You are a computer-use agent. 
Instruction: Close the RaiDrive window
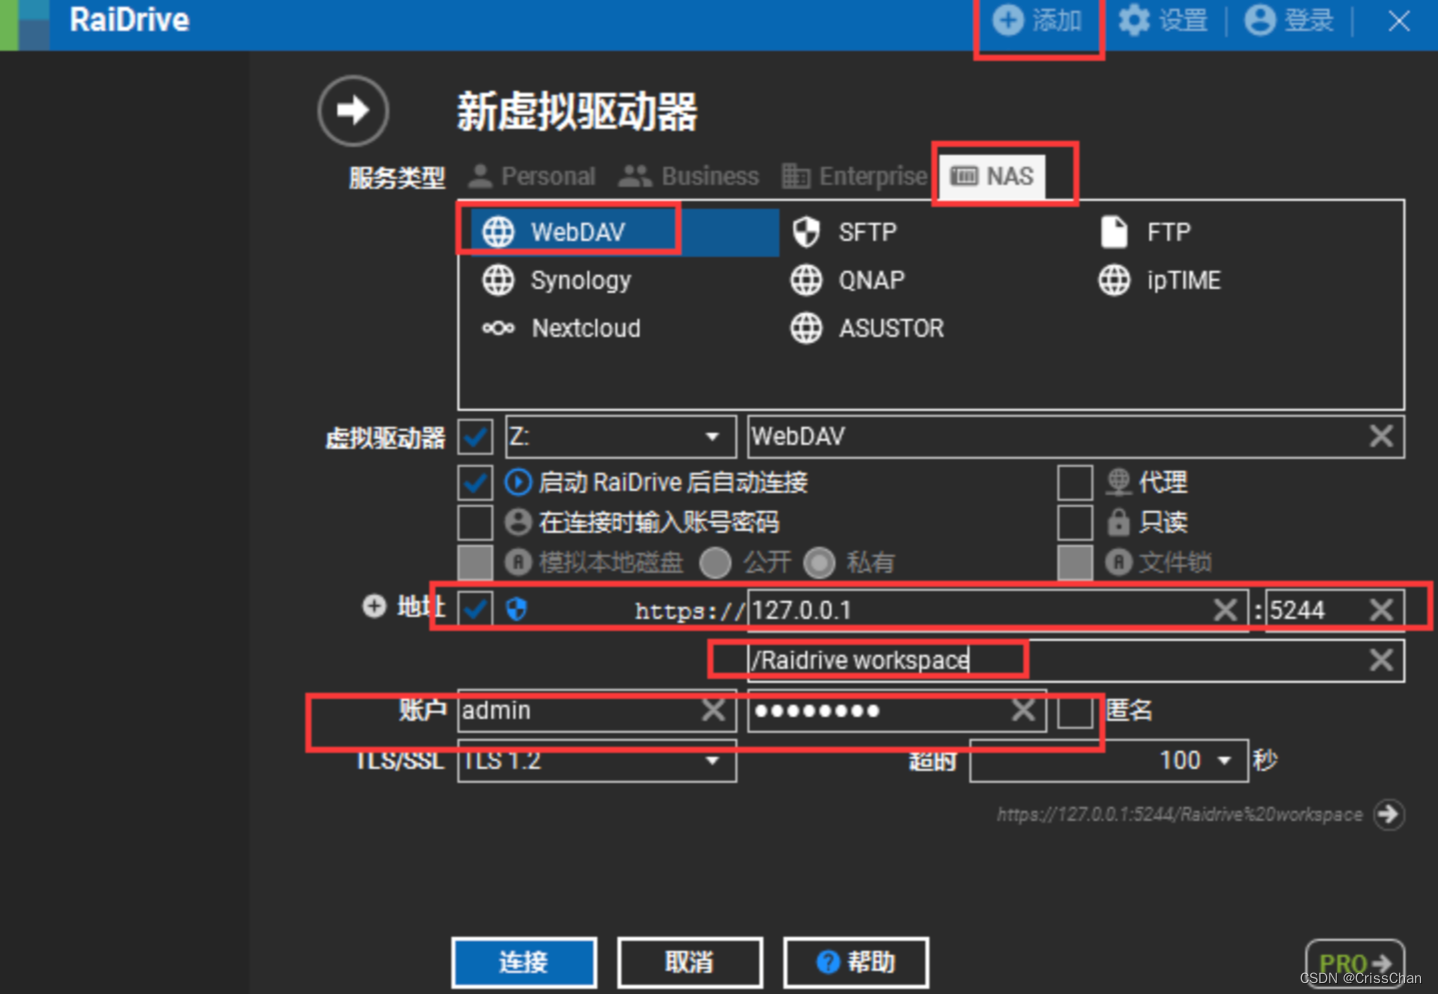click(x=1399, y=20)
